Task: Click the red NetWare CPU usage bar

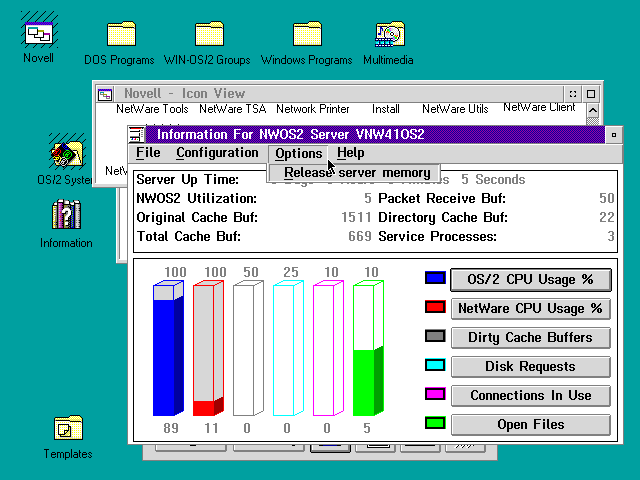Action: click(208, 348)
